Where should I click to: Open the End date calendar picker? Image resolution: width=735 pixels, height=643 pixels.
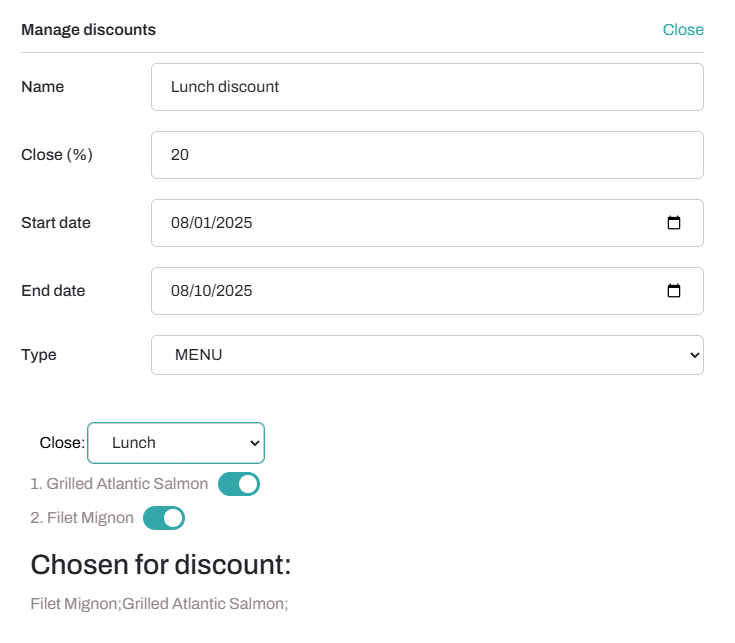click(674, 291)
